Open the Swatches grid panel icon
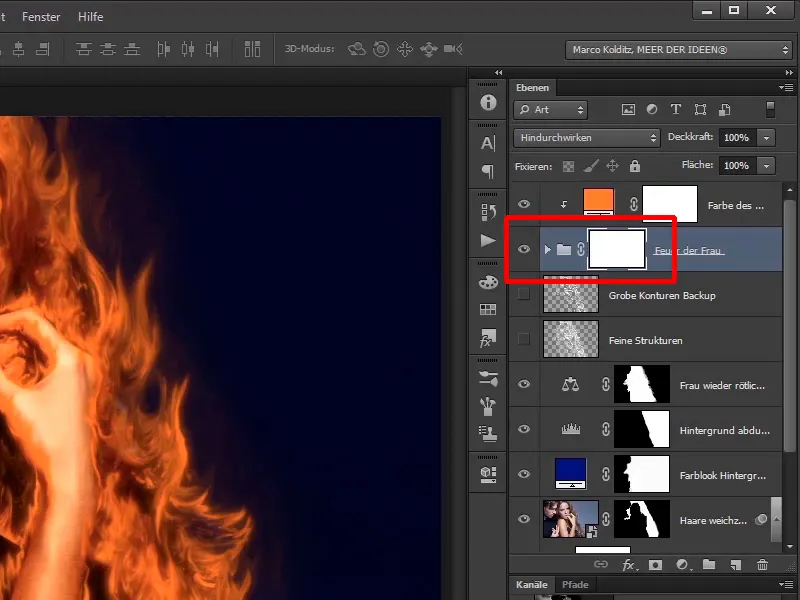This screenshot has height=600, width=800. (x=488, y=309)
